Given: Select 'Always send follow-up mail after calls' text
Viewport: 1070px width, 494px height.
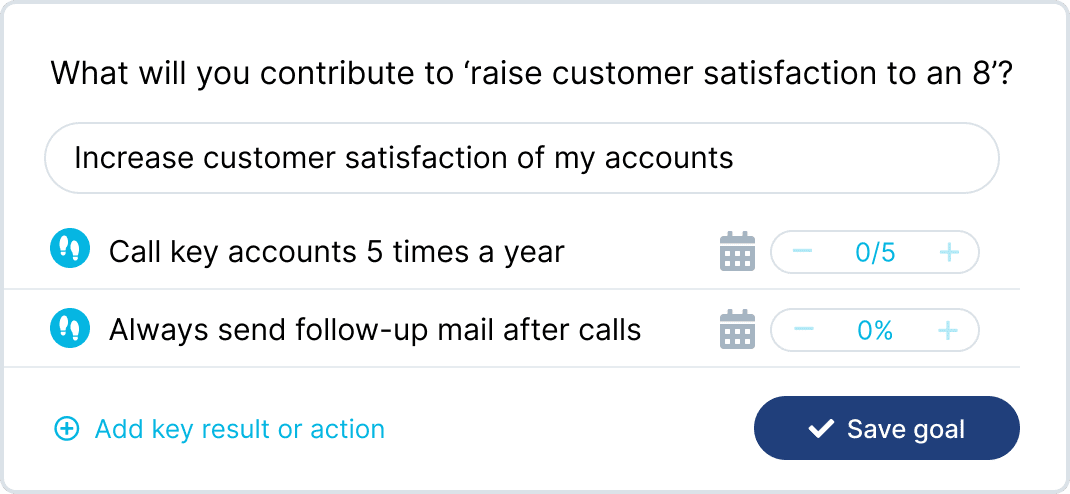Looking at the screenshot, I should pyautogui.click(x=374, y=329).
